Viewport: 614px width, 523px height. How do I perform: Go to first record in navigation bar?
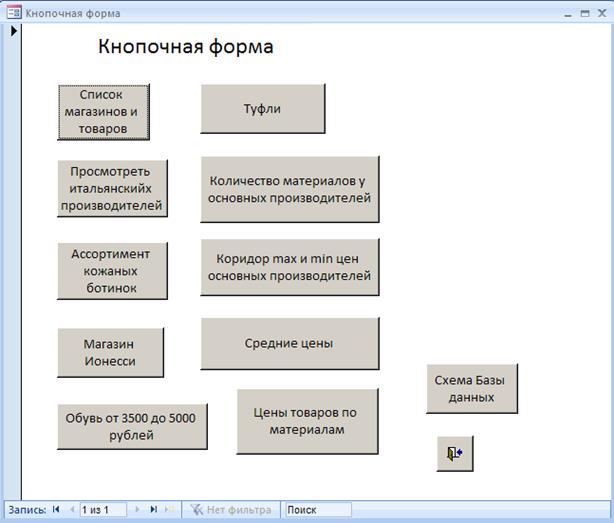[57, 510]
